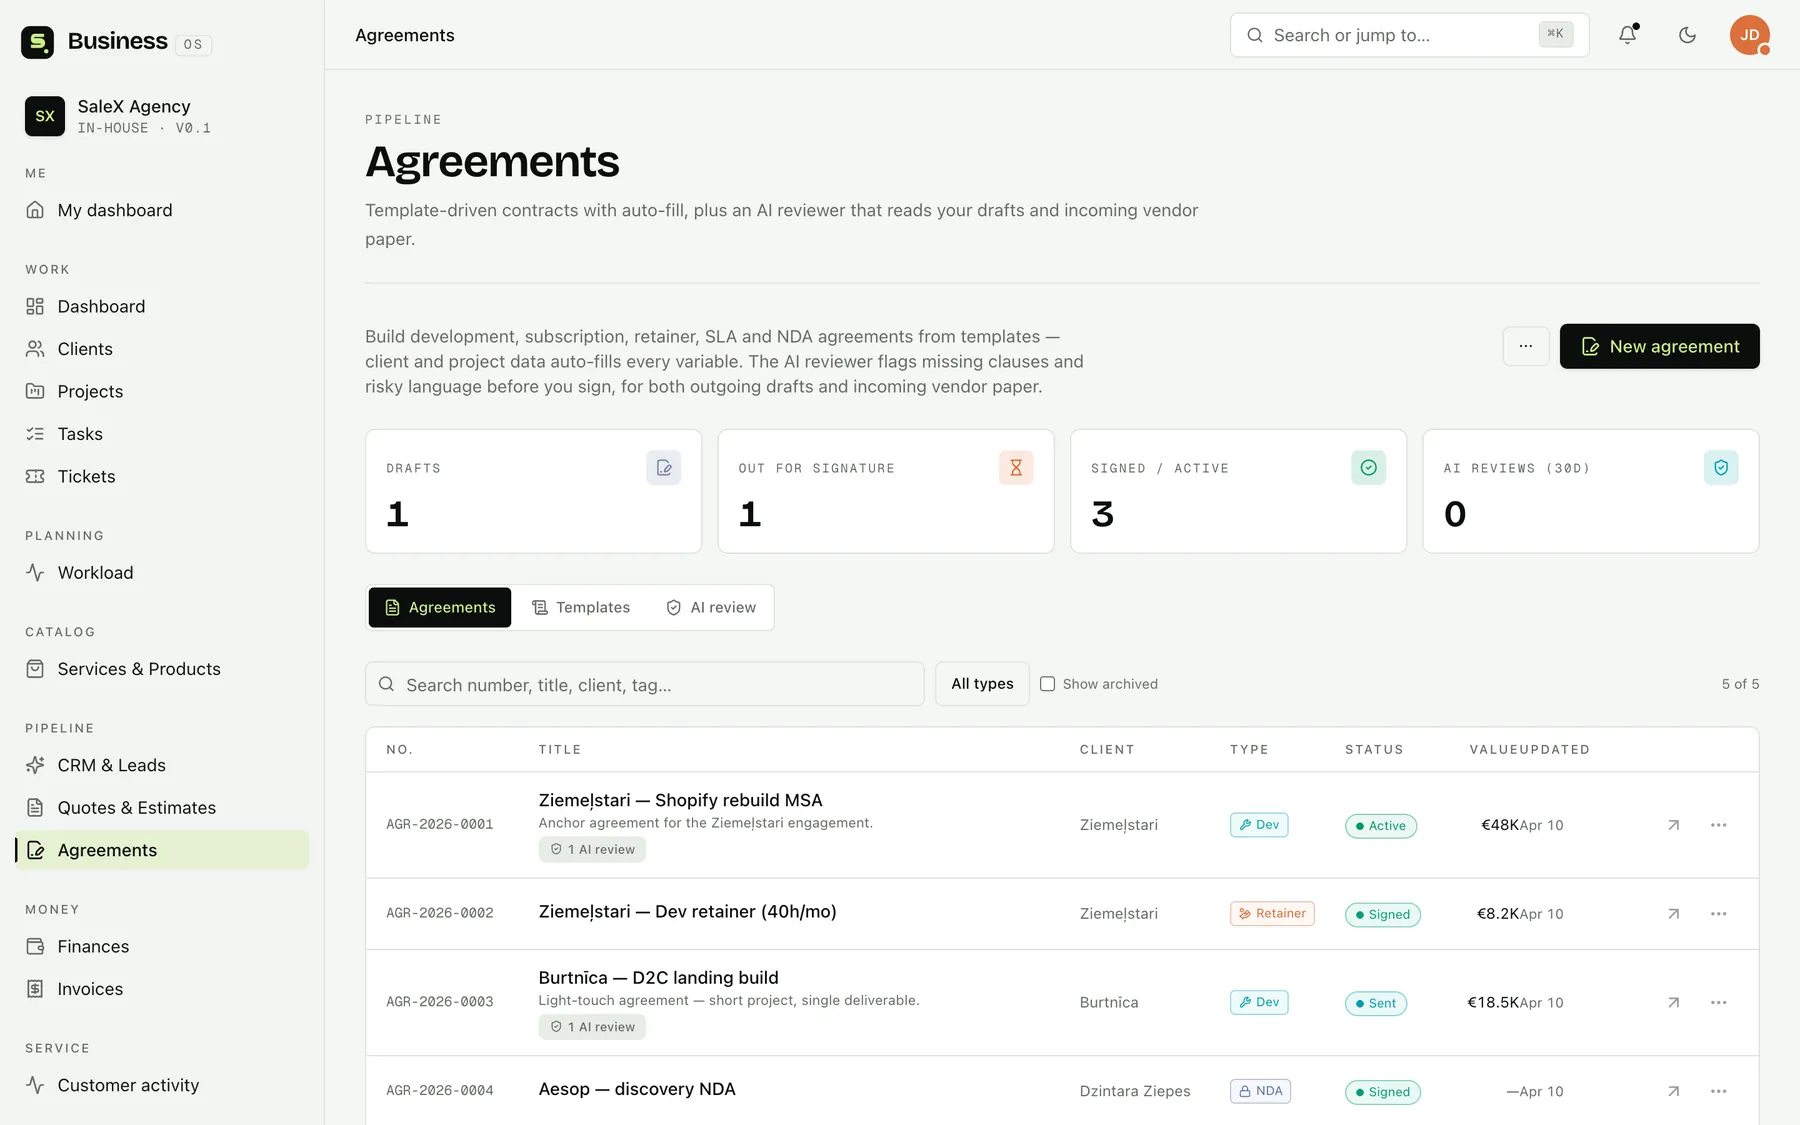
Task: Open Projects in sidebar
Action: click(x=162, y=392)
